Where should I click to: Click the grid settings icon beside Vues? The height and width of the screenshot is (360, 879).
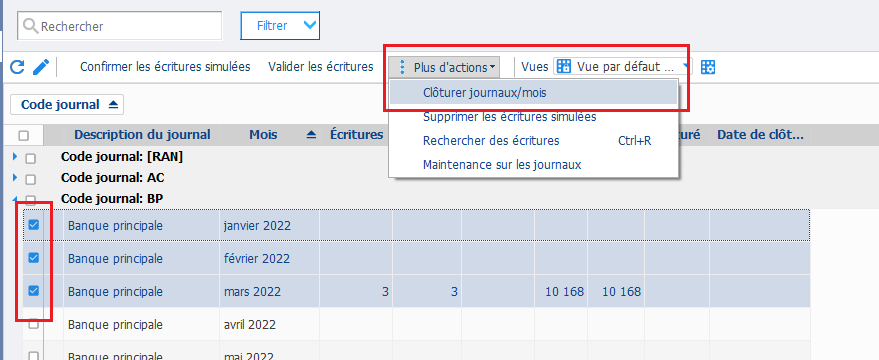tap(709, 67)
